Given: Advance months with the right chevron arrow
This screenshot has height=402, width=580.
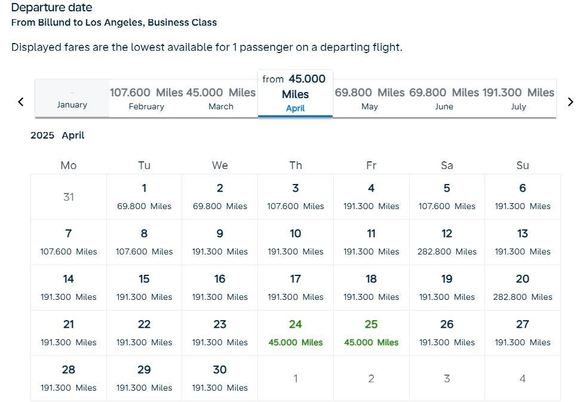Looking at the screenshot, I should tap(570, 102).
